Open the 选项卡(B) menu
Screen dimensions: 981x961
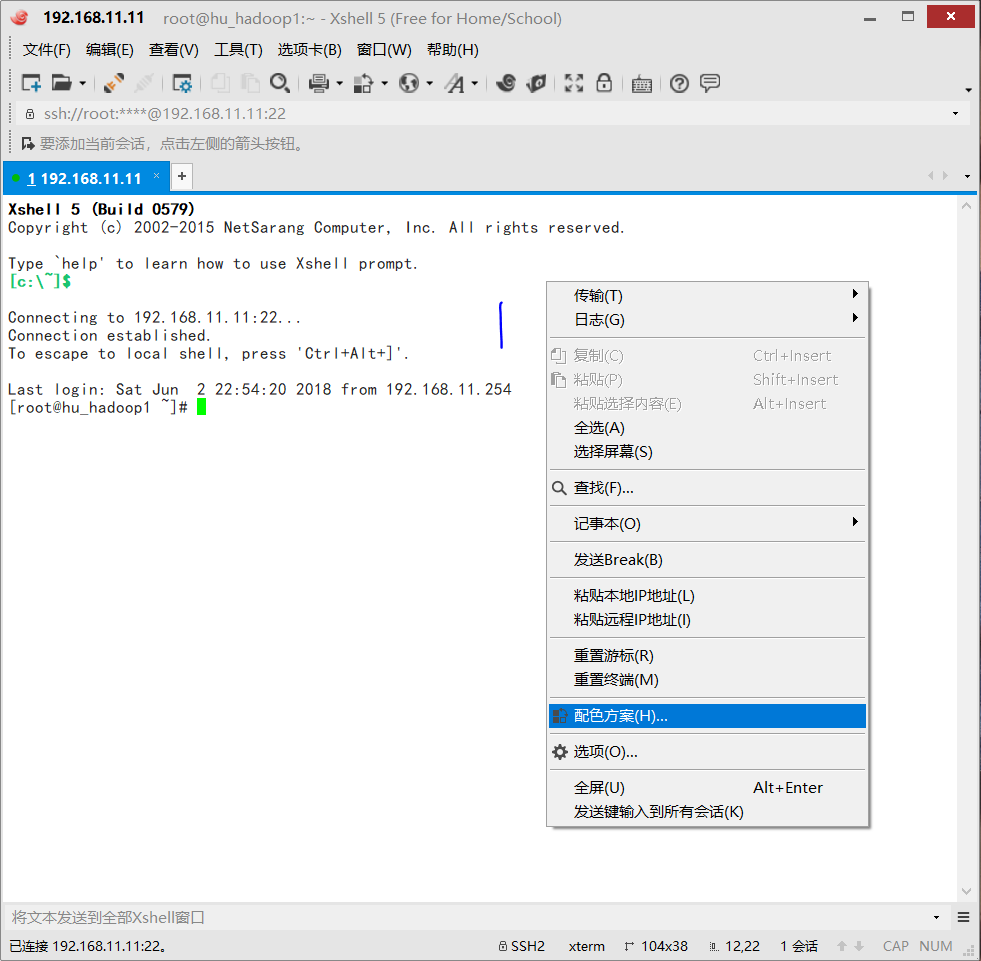click(x=310, y=49)
